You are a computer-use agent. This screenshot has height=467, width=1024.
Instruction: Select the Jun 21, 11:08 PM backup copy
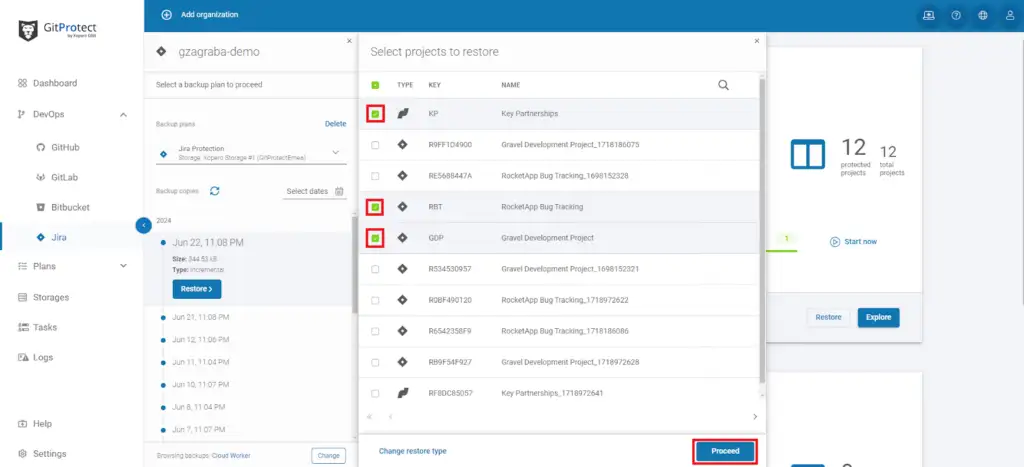[x=200, y=317]
